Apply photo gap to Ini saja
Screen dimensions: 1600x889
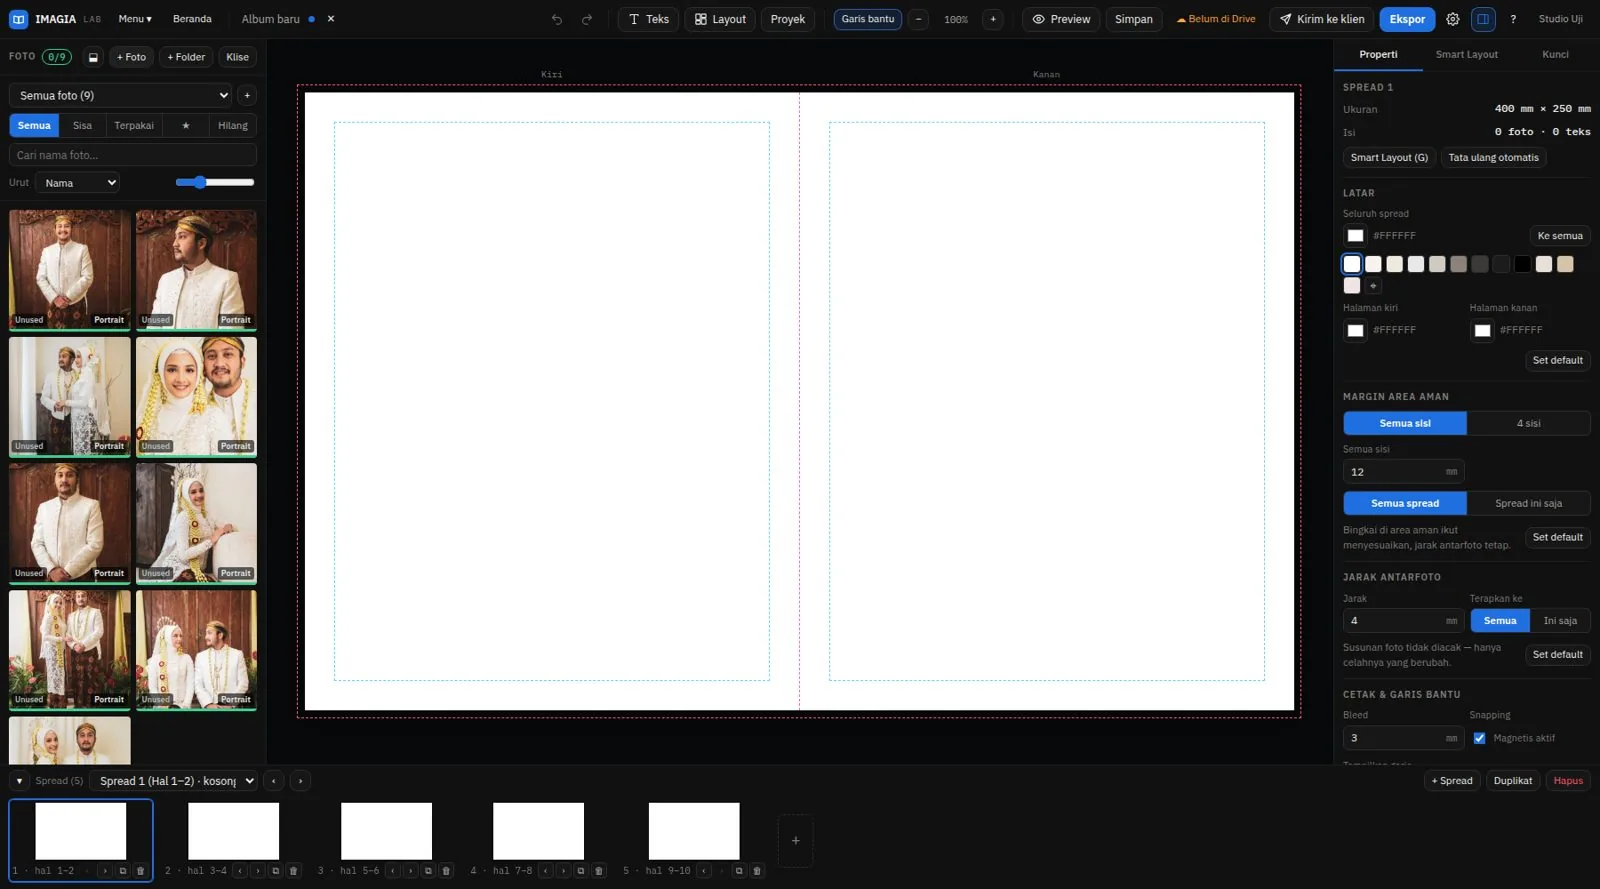[x=1560, y=621]
